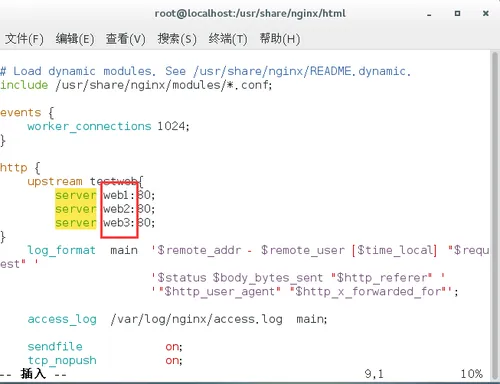Screen dimensions: 500x384
Task: Click the 'web3:' hostname
Action: (119, 223)
